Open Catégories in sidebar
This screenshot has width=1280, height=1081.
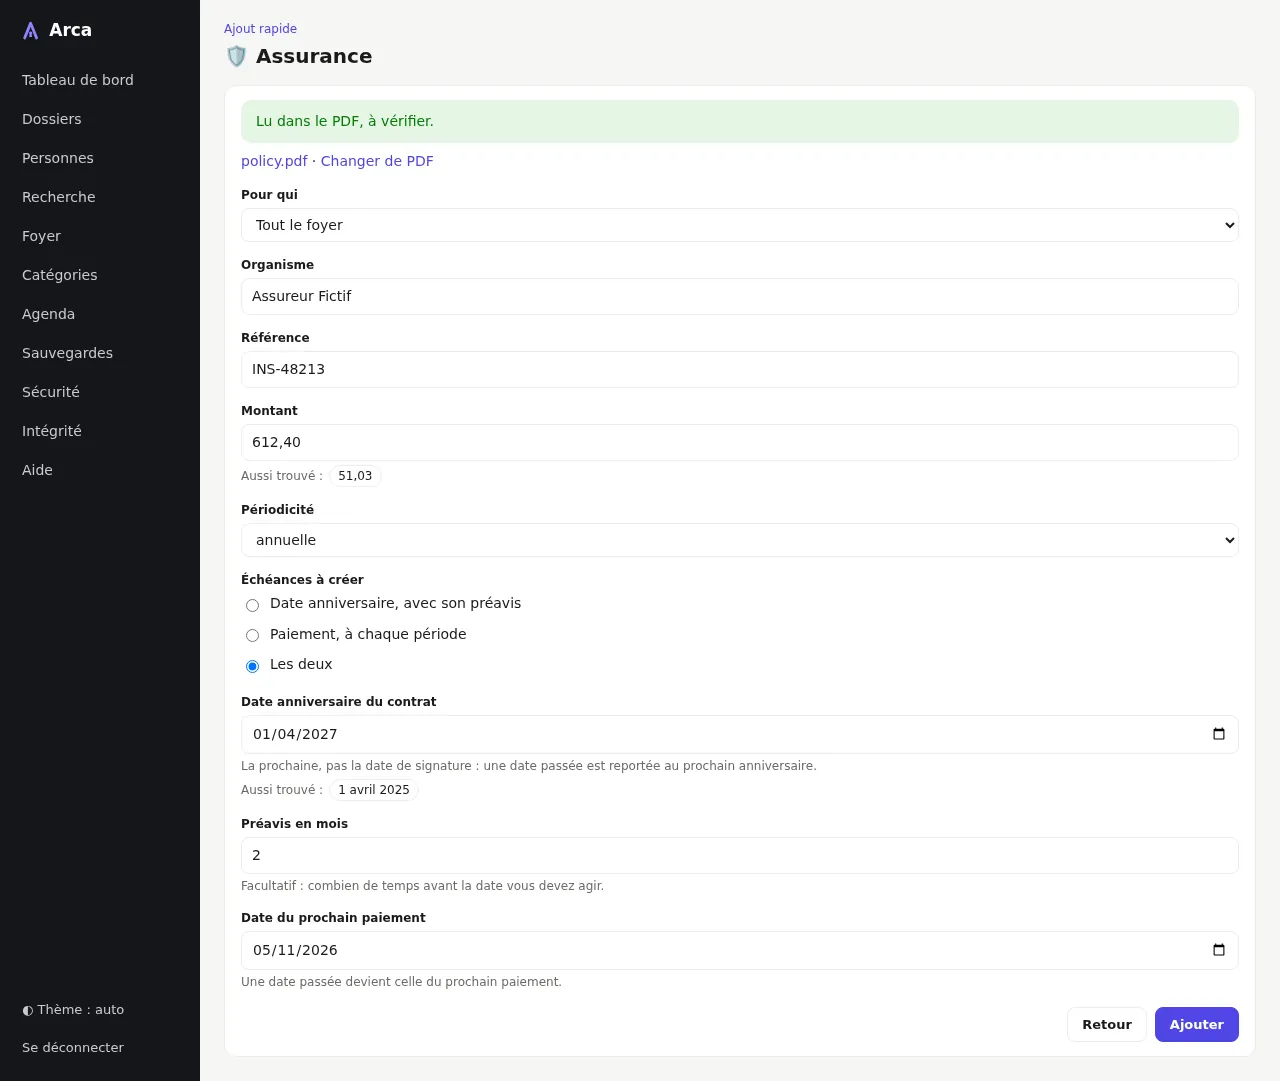(x=60, y=275)
